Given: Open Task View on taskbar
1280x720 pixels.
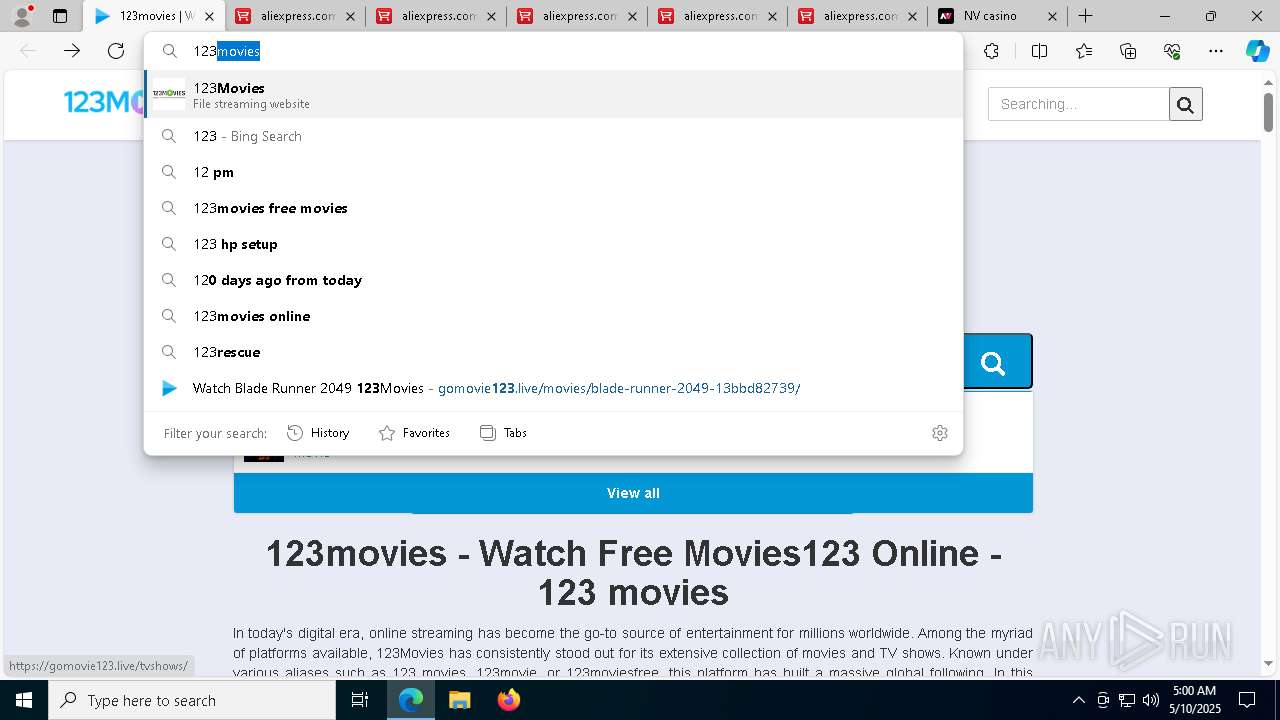Looking at the screenshot, I should 360,700.
